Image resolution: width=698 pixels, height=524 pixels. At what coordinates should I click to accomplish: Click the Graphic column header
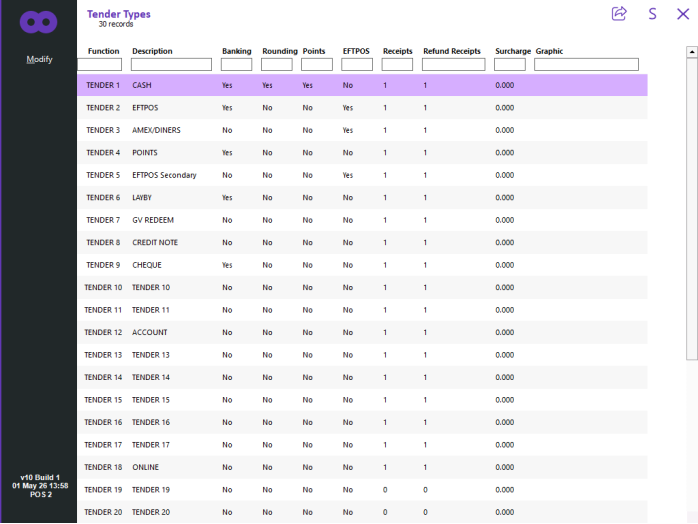549,51
